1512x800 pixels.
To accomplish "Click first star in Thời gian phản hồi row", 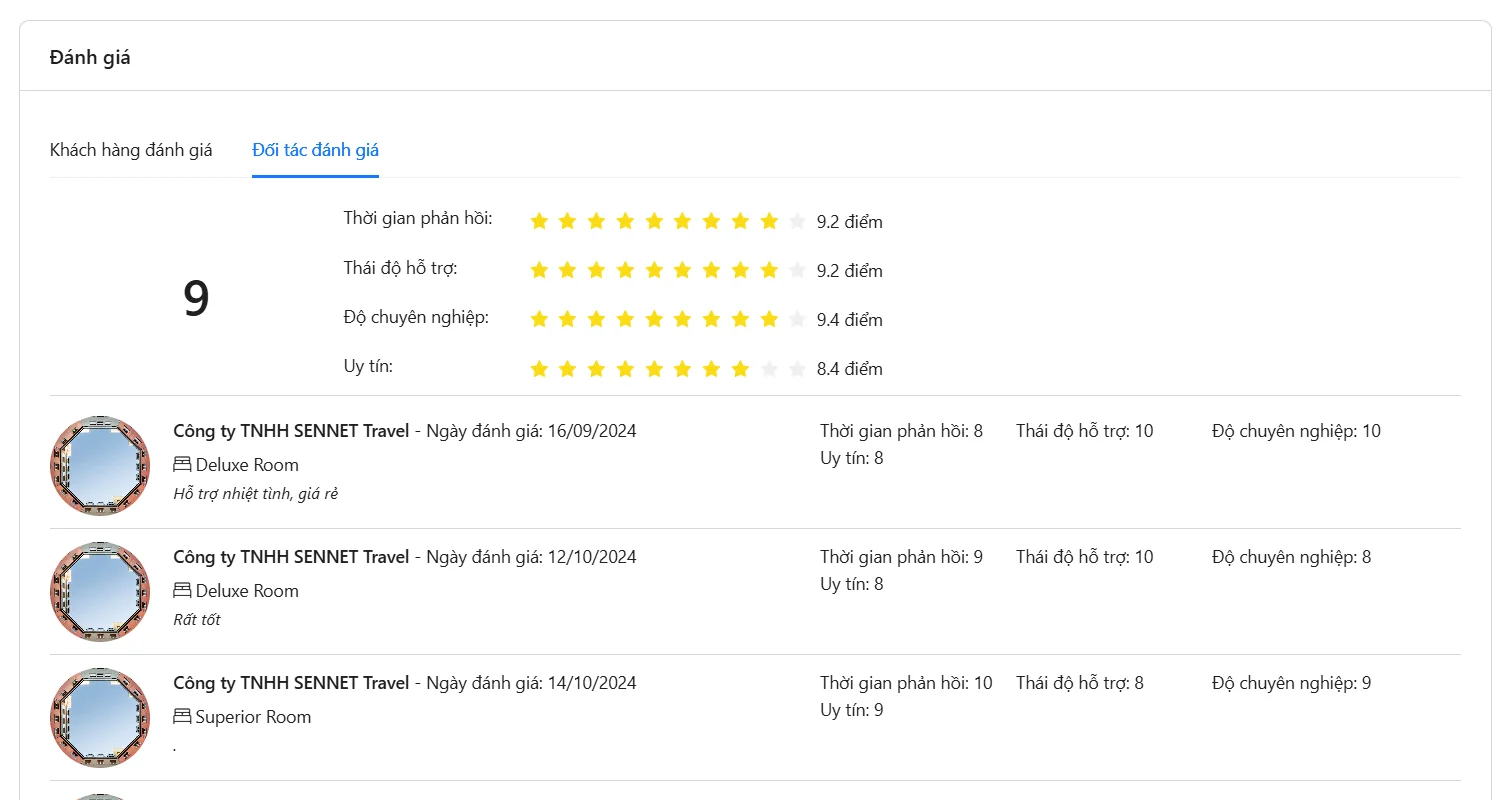I will (539, 221).
